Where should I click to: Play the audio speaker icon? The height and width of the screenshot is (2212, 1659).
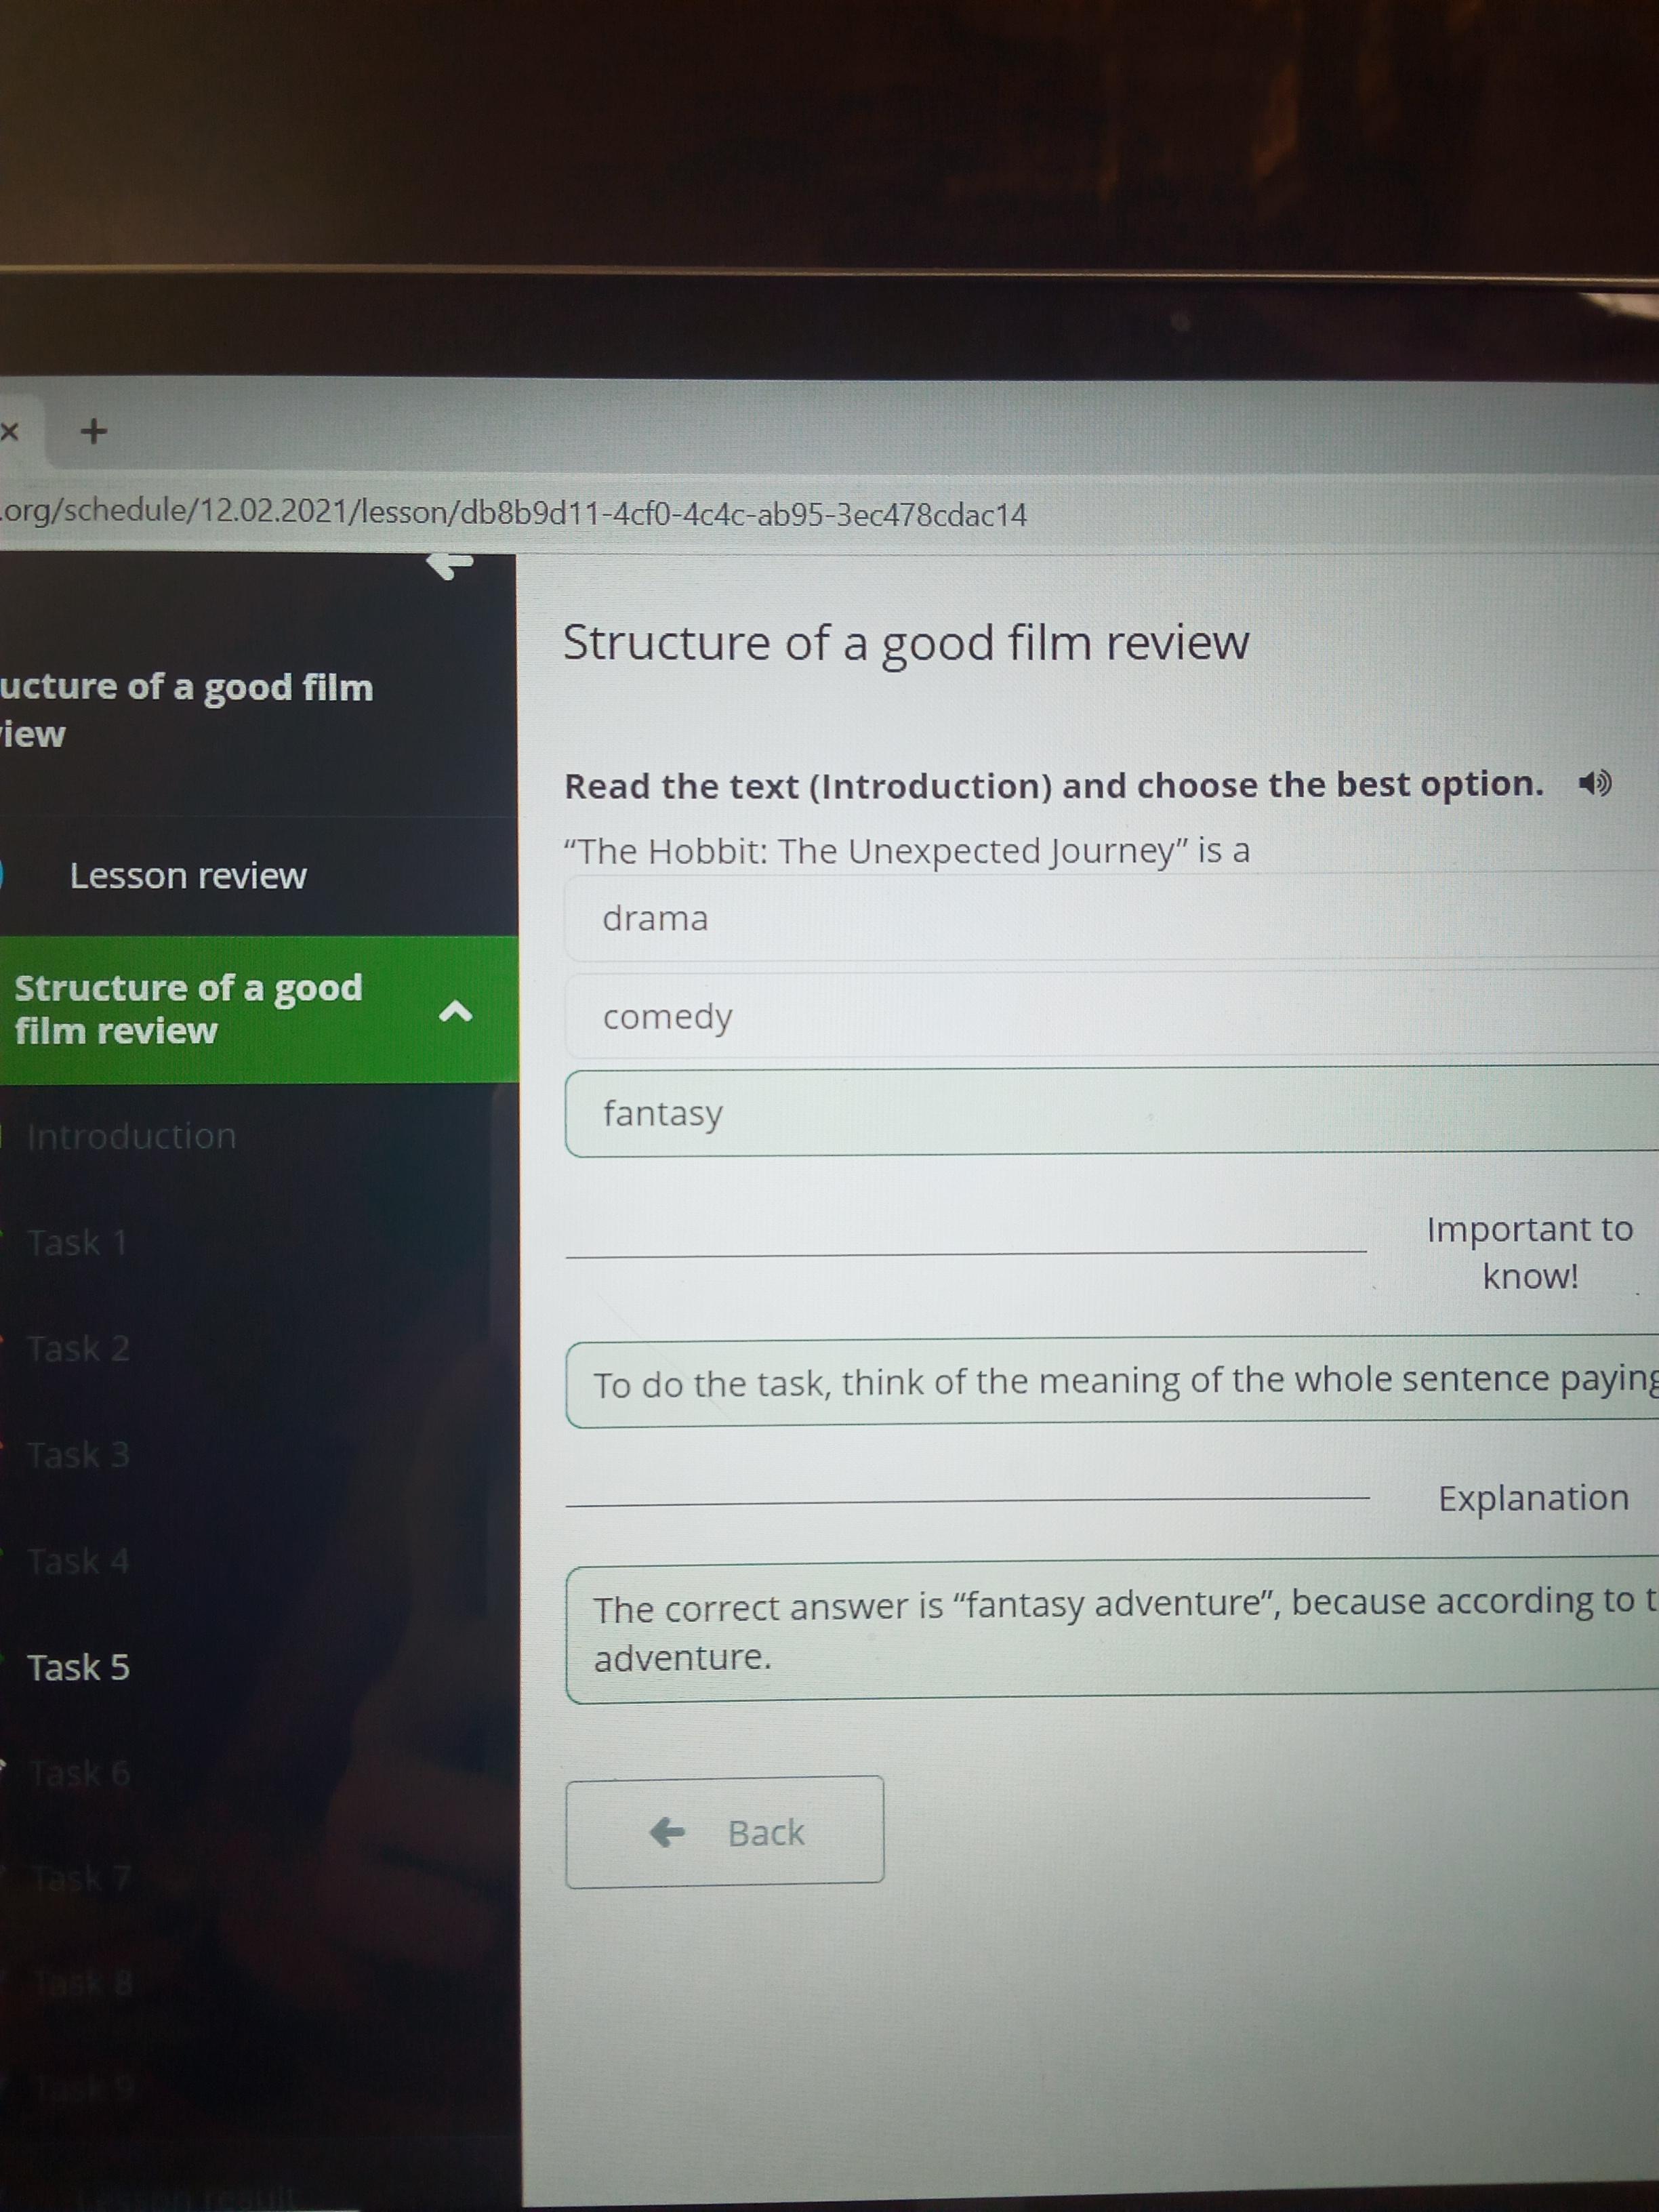pos(1594,783)
